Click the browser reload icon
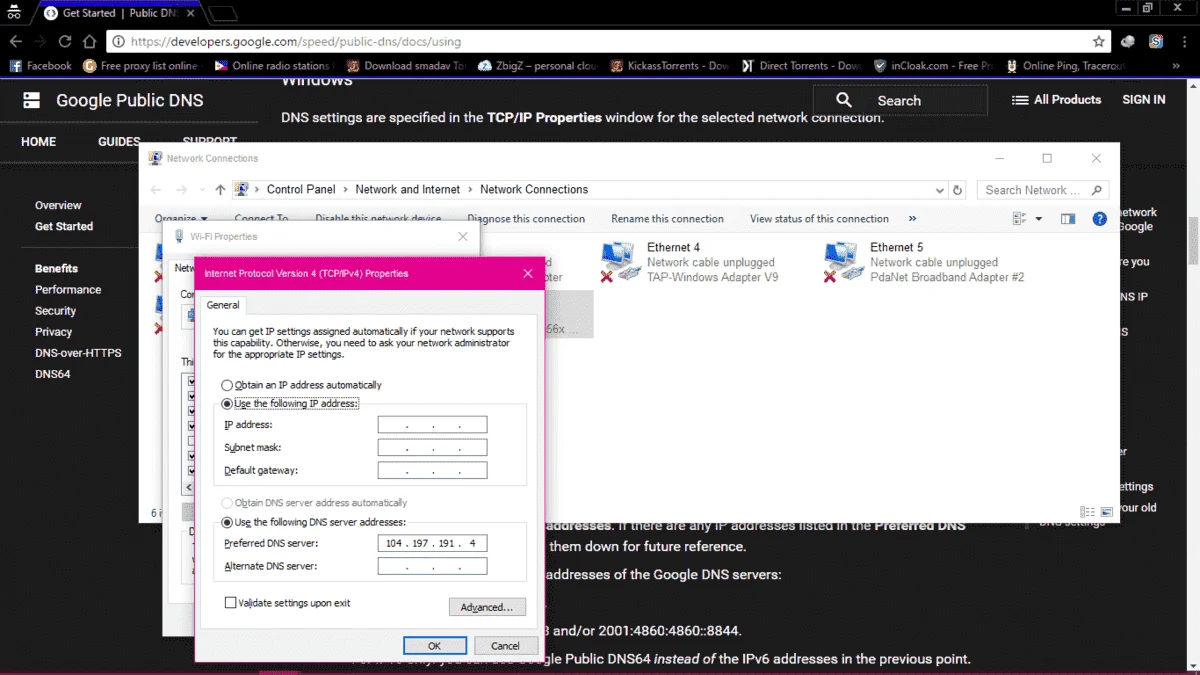Viewport: 1200px width, 675px height. pyautogui.click(x=65, y=42)
